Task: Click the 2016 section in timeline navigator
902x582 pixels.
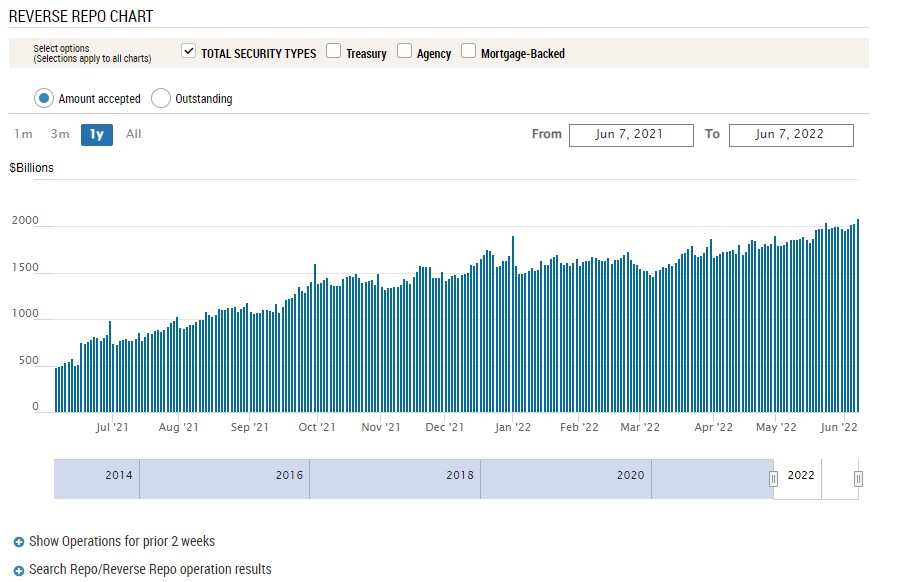Action: [289, 476]
